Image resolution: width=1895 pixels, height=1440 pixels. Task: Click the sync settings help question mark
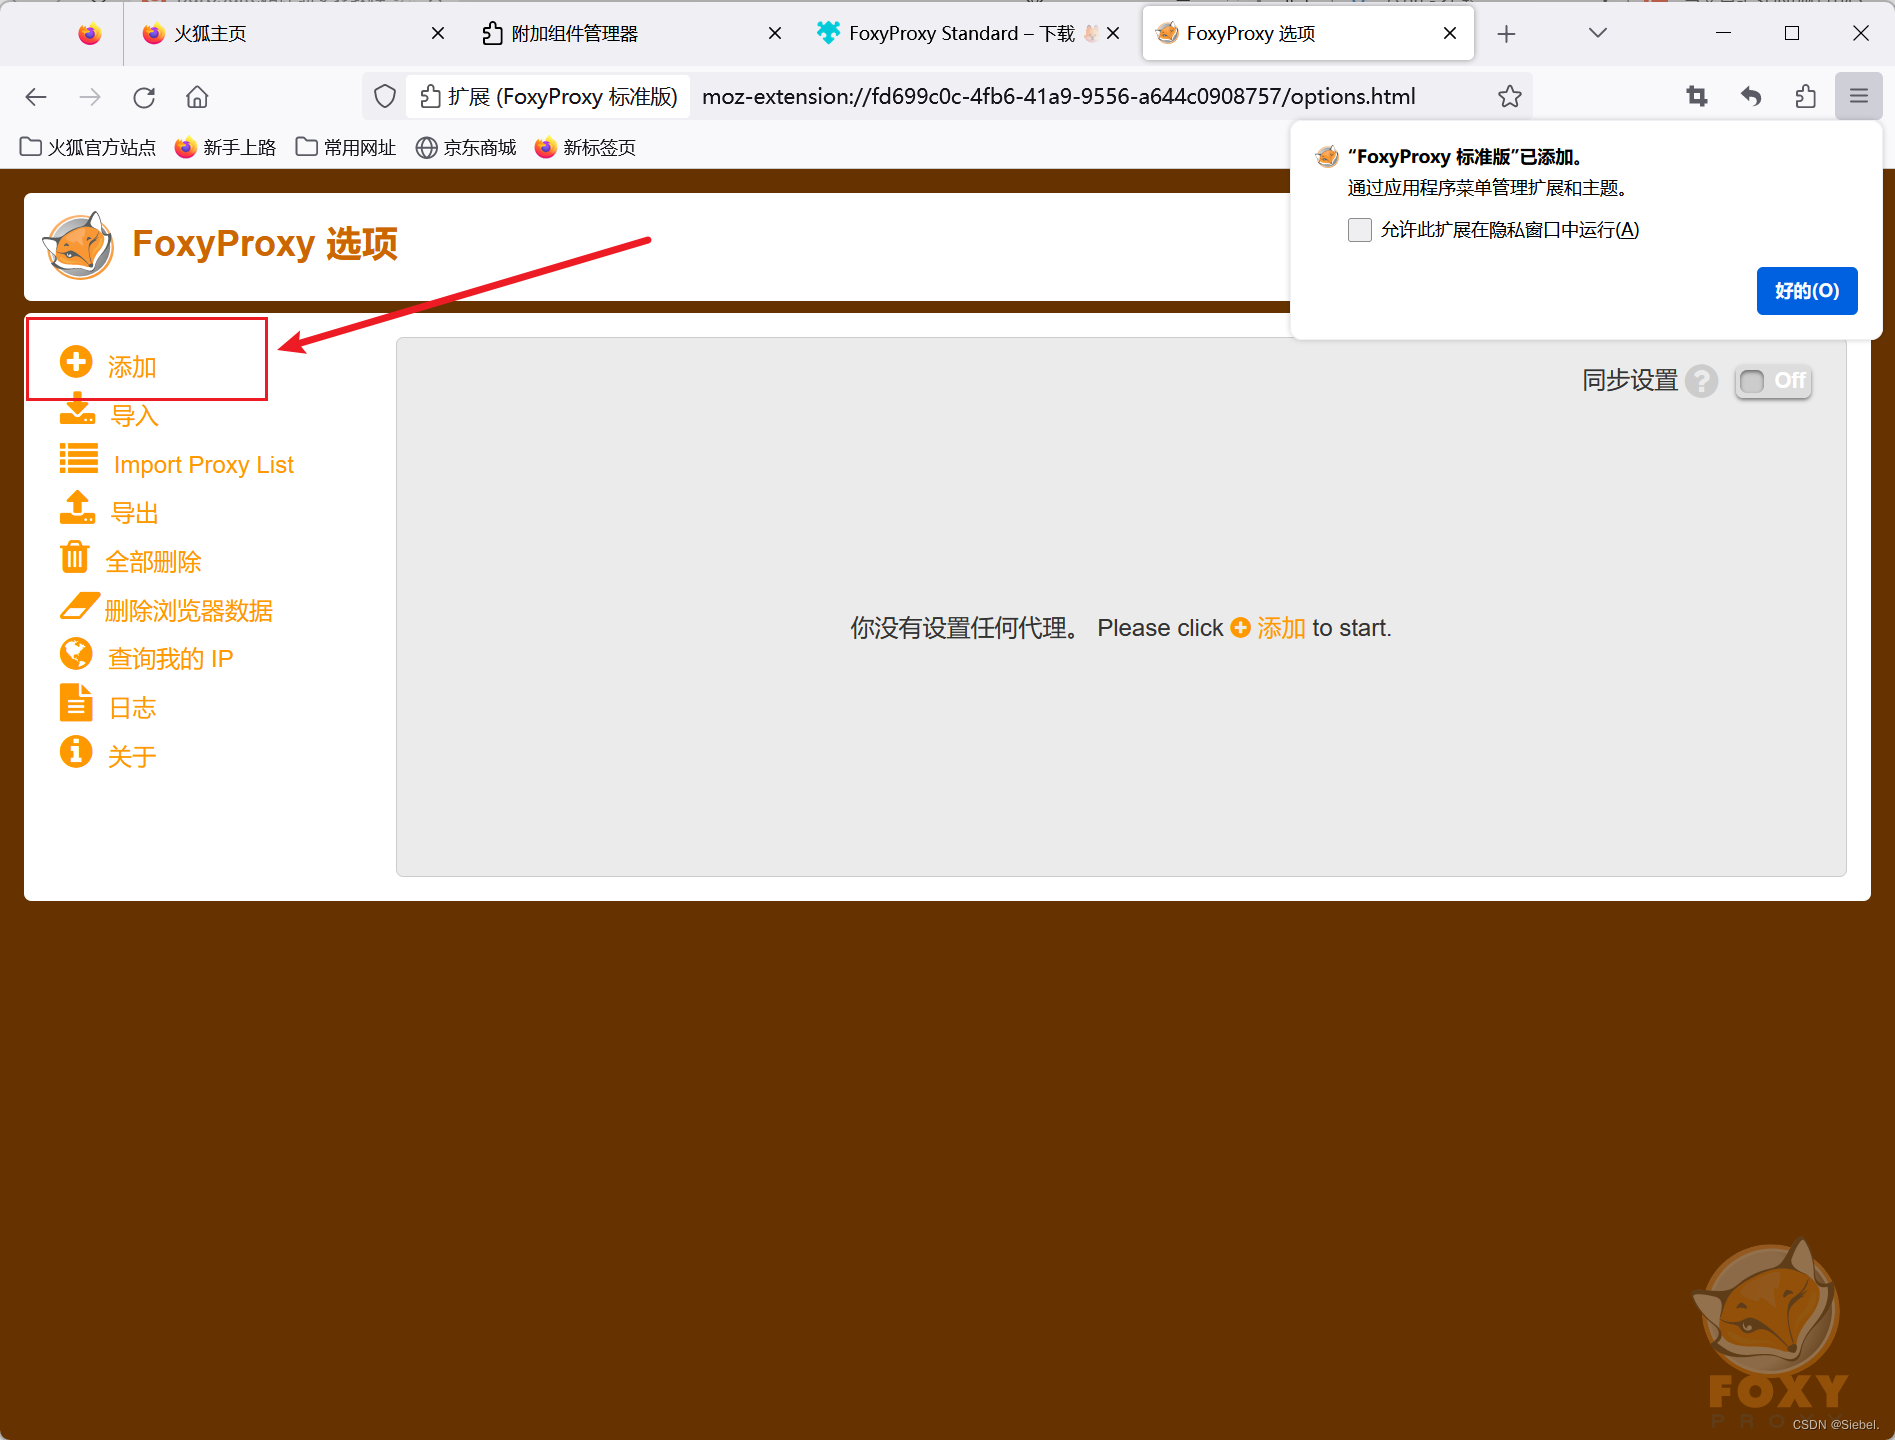(1700, 381)
